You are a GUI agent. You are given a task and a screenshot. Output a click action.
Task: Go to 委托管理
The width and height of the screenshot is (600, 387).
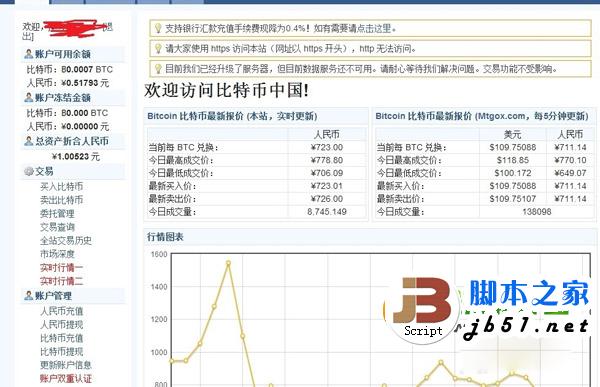[57, 214]
